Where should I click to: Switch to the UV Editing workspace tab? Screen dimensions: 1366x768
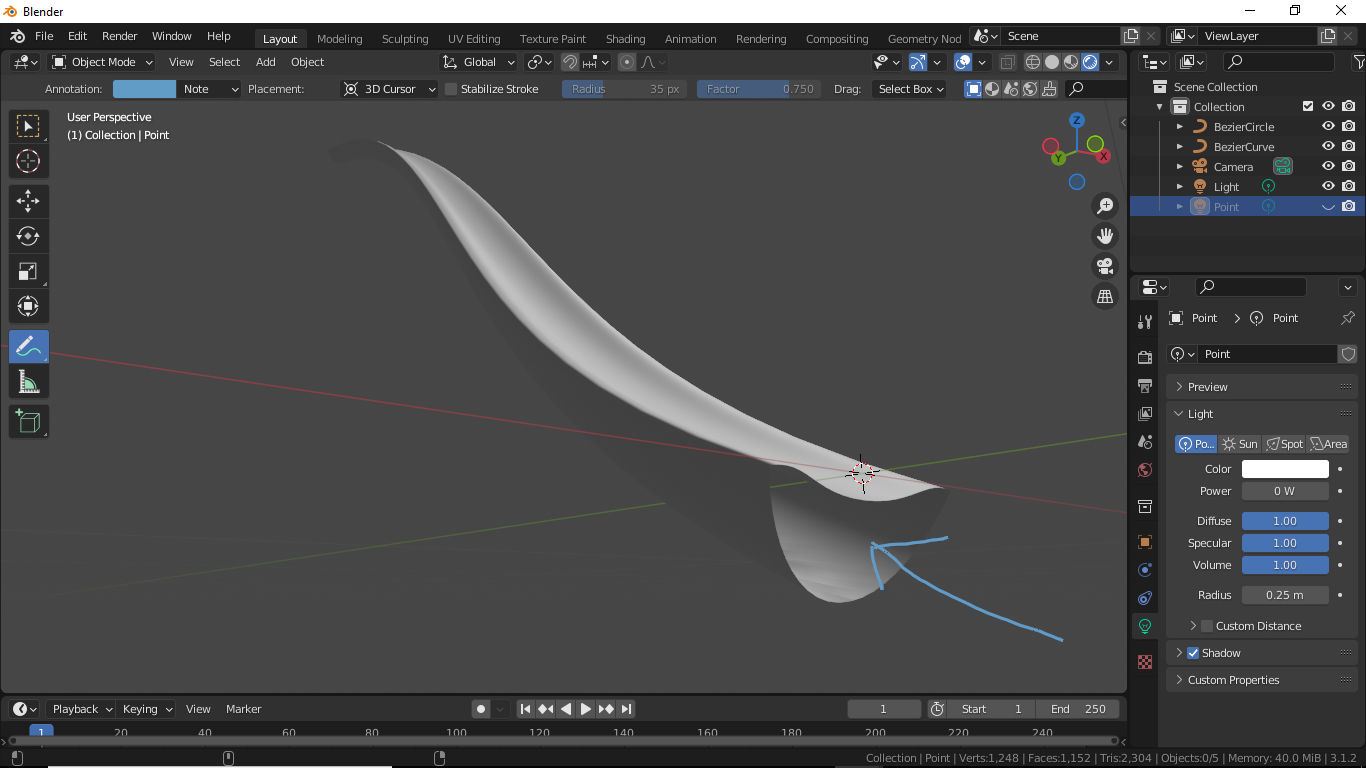tap(474, 39)
